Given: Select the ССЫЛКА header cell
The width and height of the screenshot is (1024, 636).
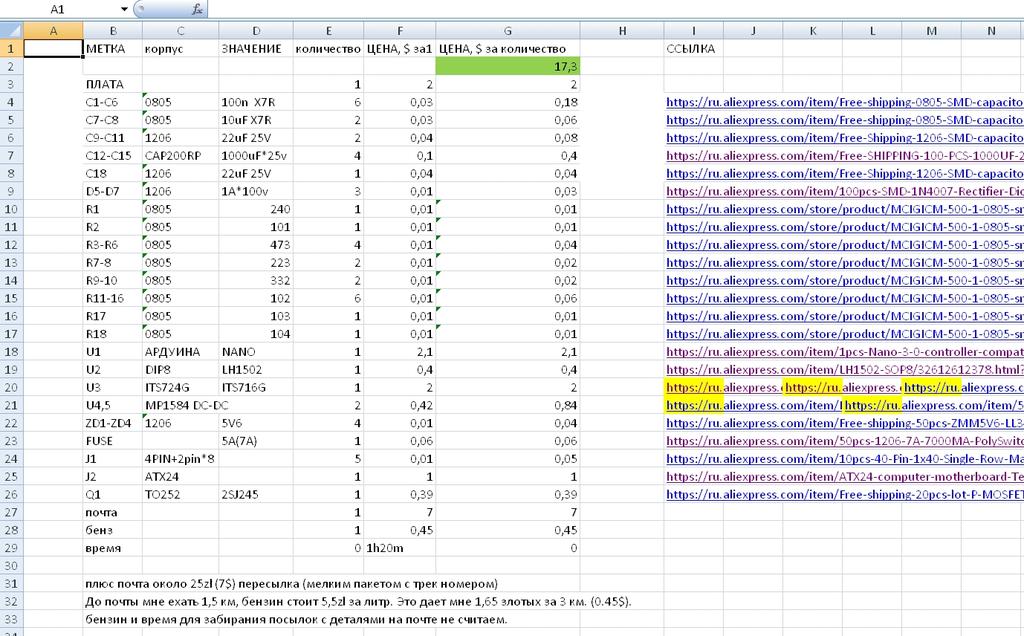Looking at the screenshot, I should coord(693,48).
